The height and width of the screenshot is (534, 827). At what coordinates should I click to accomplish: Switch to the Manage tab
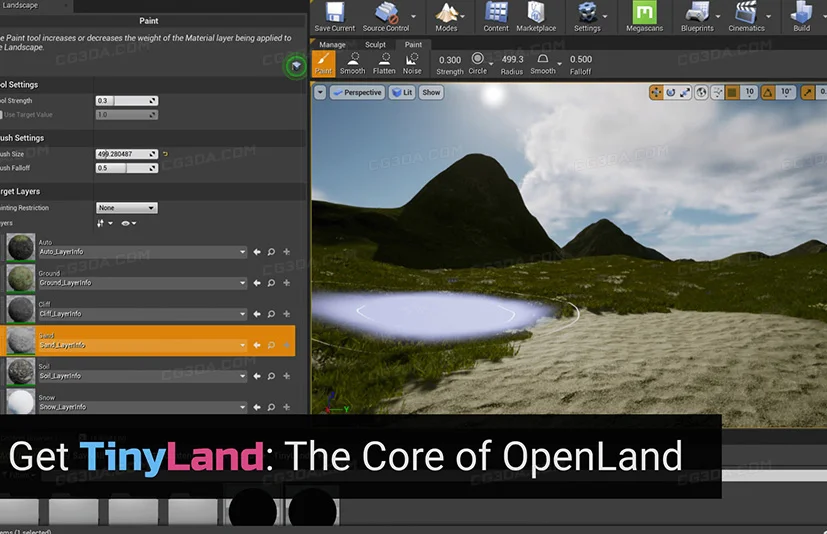[x=332, y=45]
